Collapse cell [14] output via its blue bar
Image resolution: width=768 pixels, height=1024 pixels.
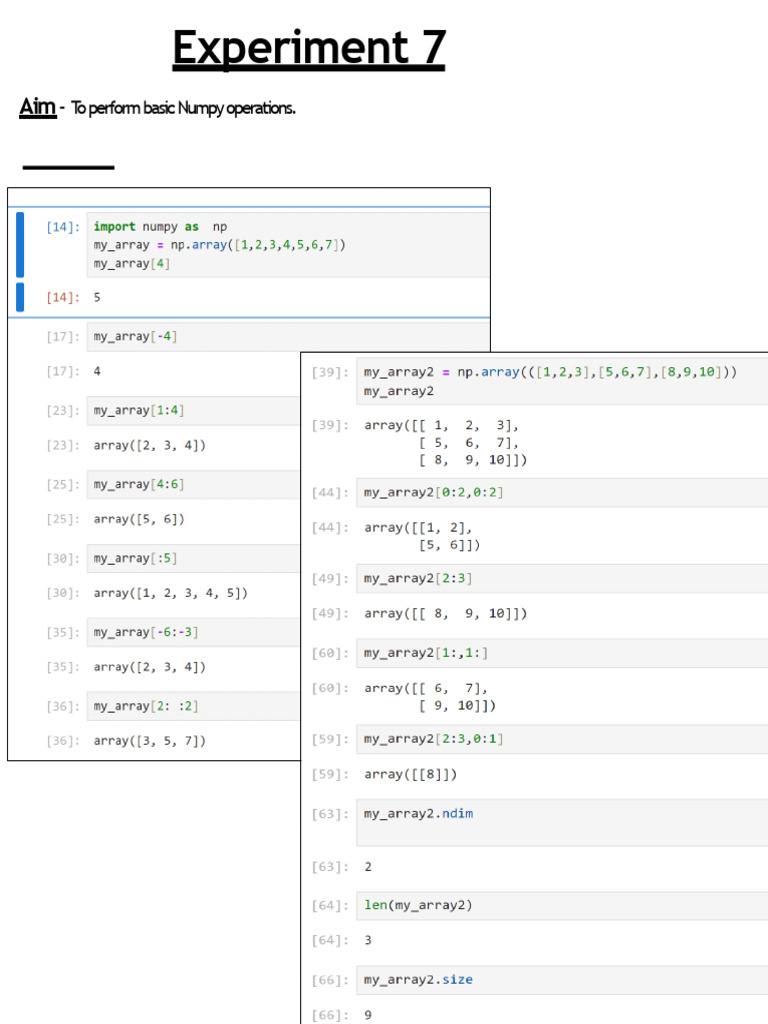click(x=20, y=297)
